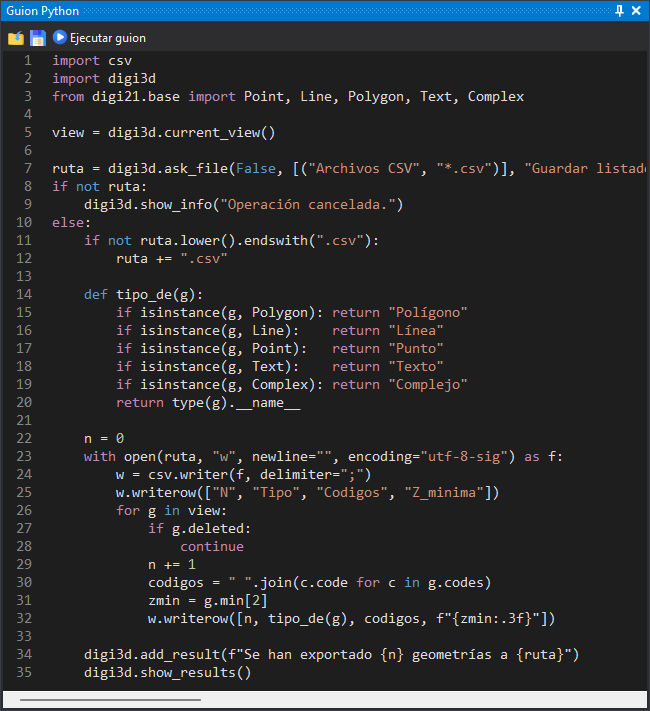Image resolution: width=650 pixels, height=711 pixels.
Task: Place cursor on 'import csv' line
Action: tap(92, 60)
